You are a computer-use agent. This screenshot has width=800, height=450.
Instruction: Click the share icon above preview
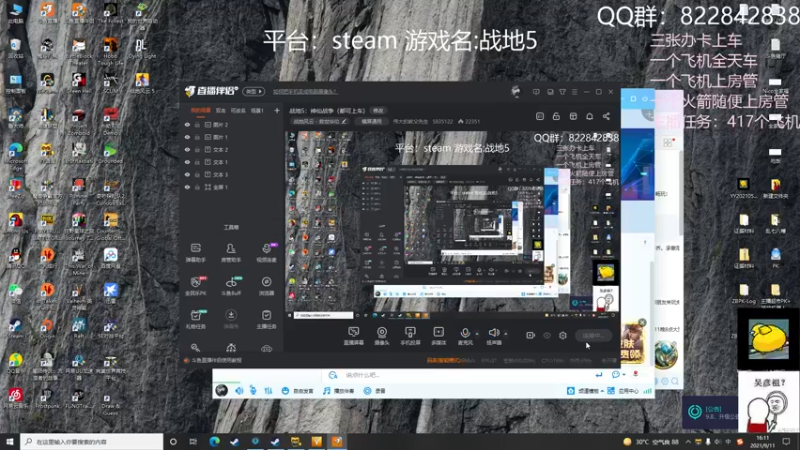coord(606,116)
